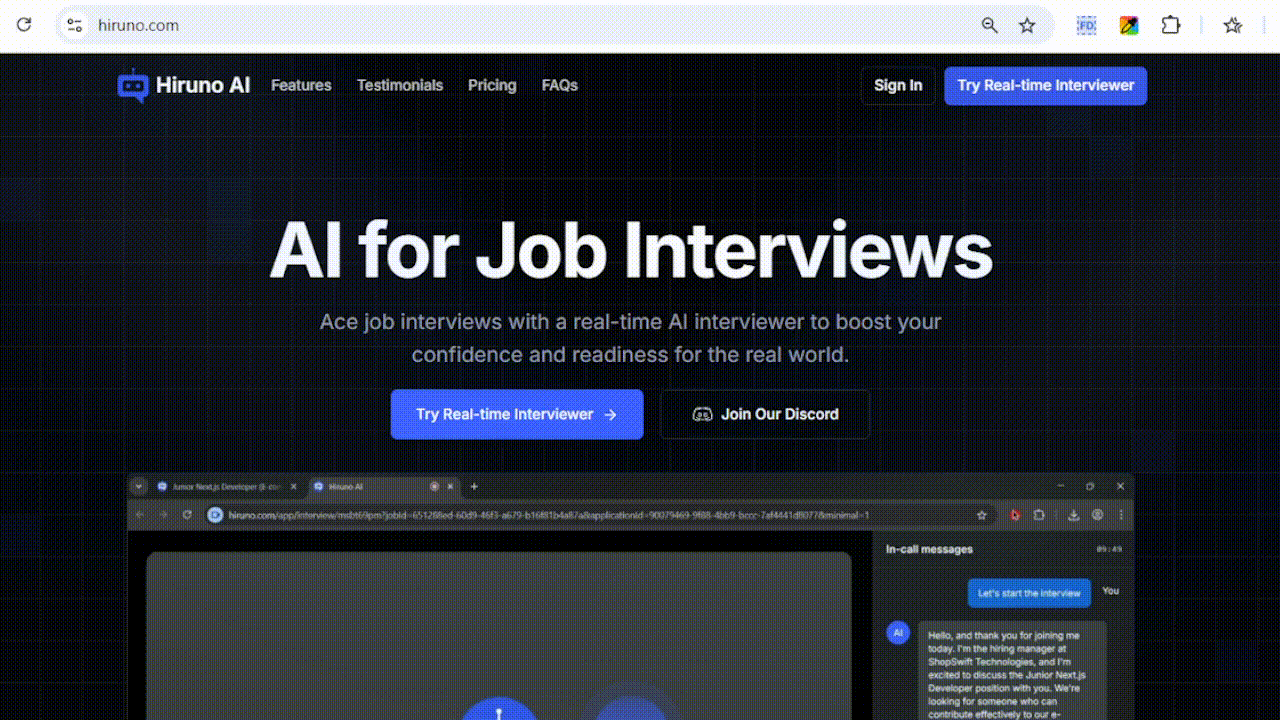Reload the page with the browser refresh icon
This screenshot has height=720, width=1280.
tap(24, 25)
